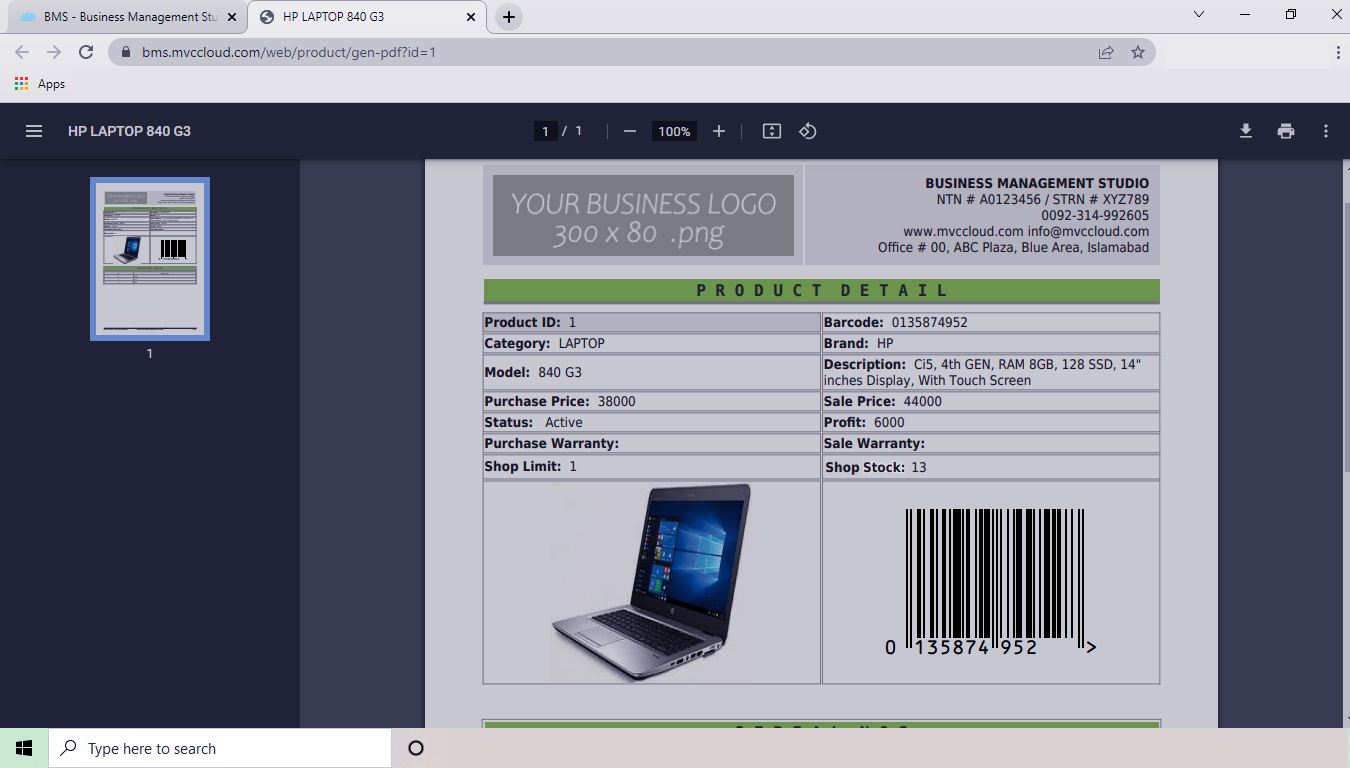
Task: Click the fit to page icon
Action: pyautogui.click(x=771, y=131)
